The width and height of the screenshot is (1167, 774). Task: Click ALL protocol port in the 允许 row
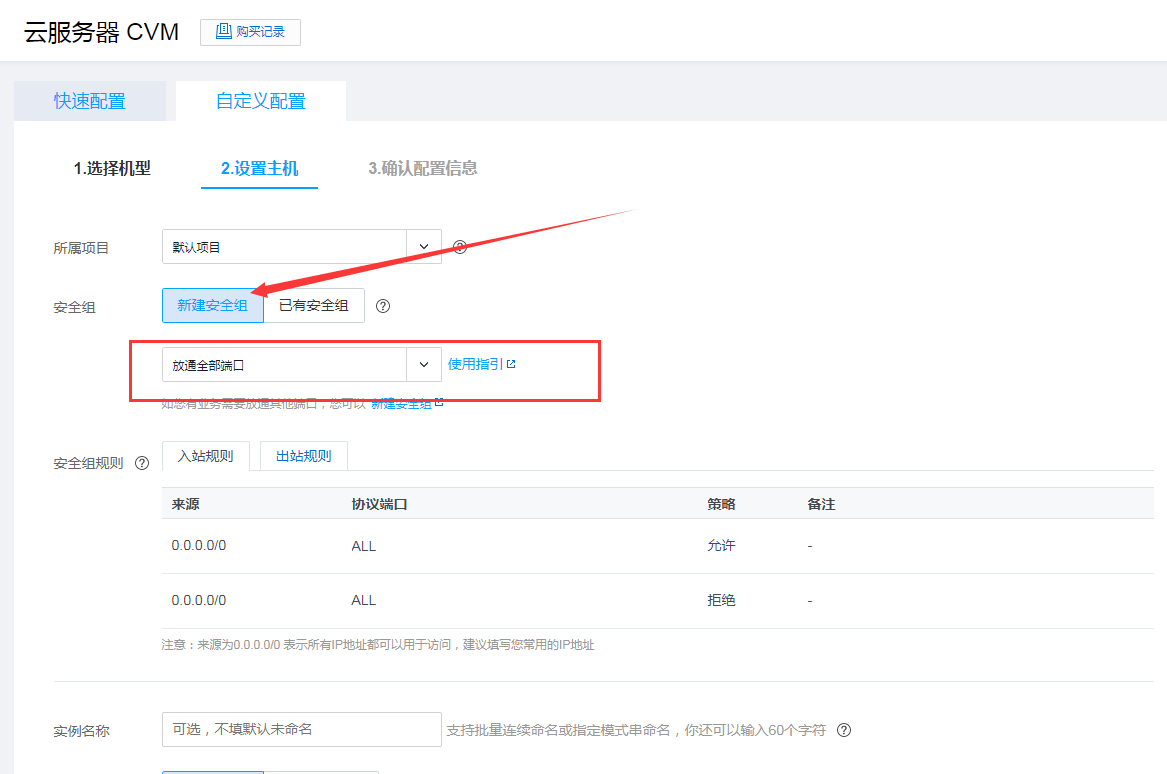(x=363, y=546)
